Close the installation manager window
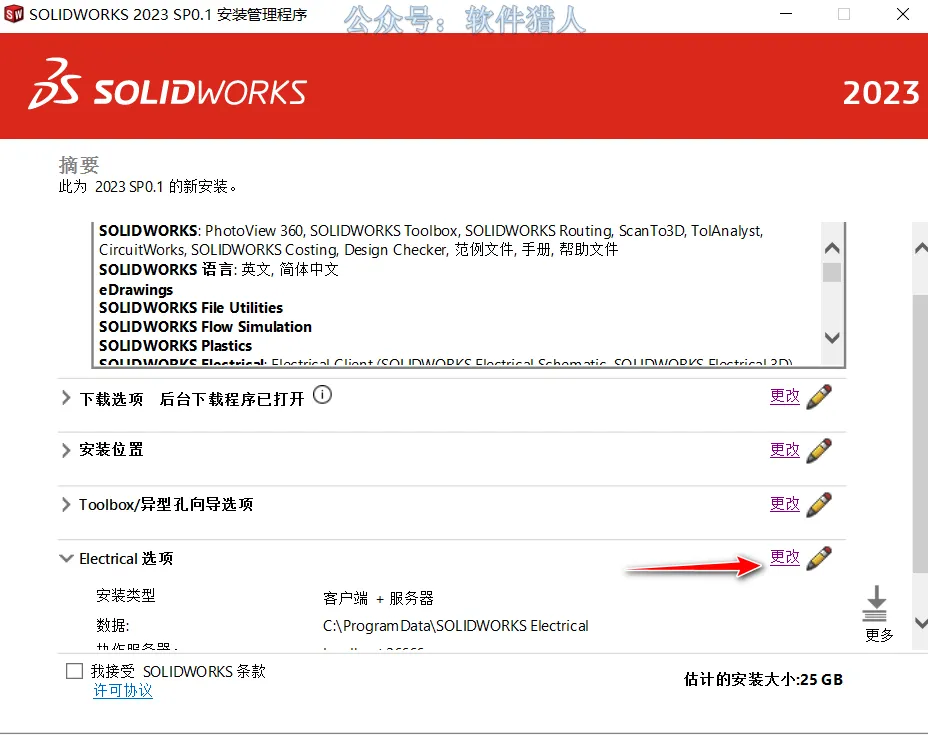Image resolution: width=928 pixels, height=735 pixels. 903,14
